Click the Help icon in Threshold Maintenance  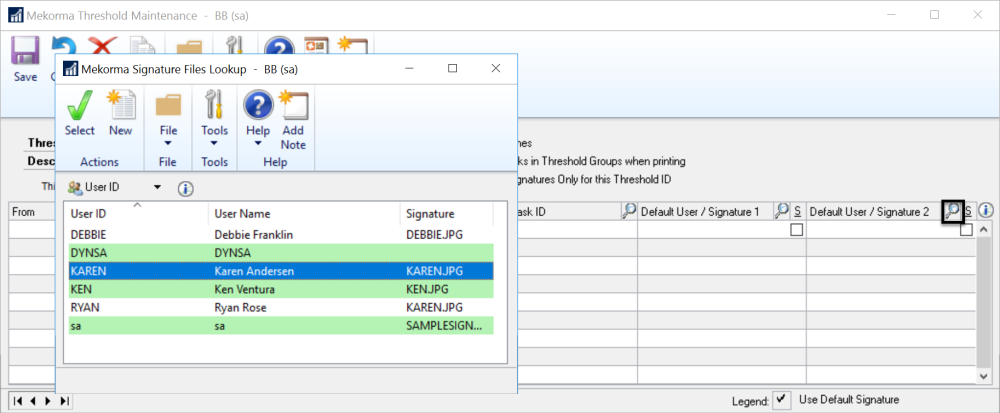coord(280,45)
